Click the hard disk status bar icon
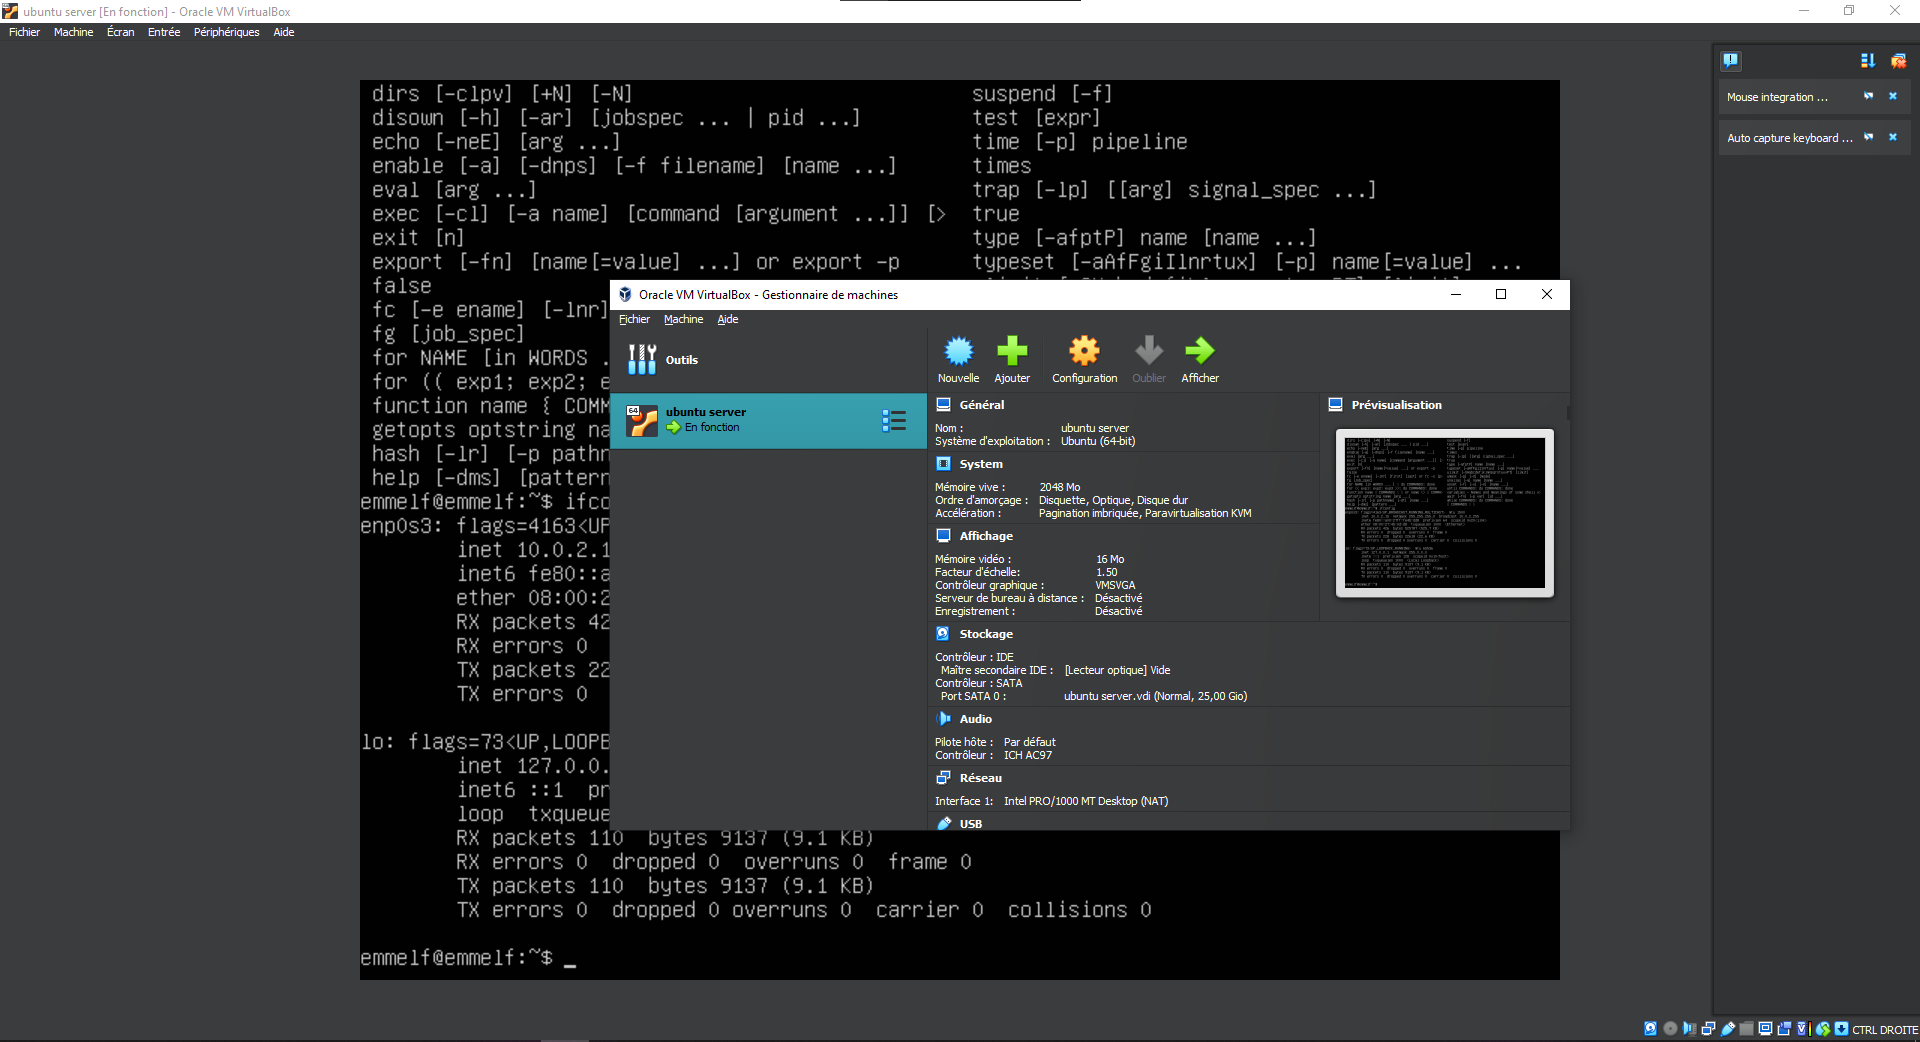Viewport: 1920px width, 1042px height. [1650, 1029]
